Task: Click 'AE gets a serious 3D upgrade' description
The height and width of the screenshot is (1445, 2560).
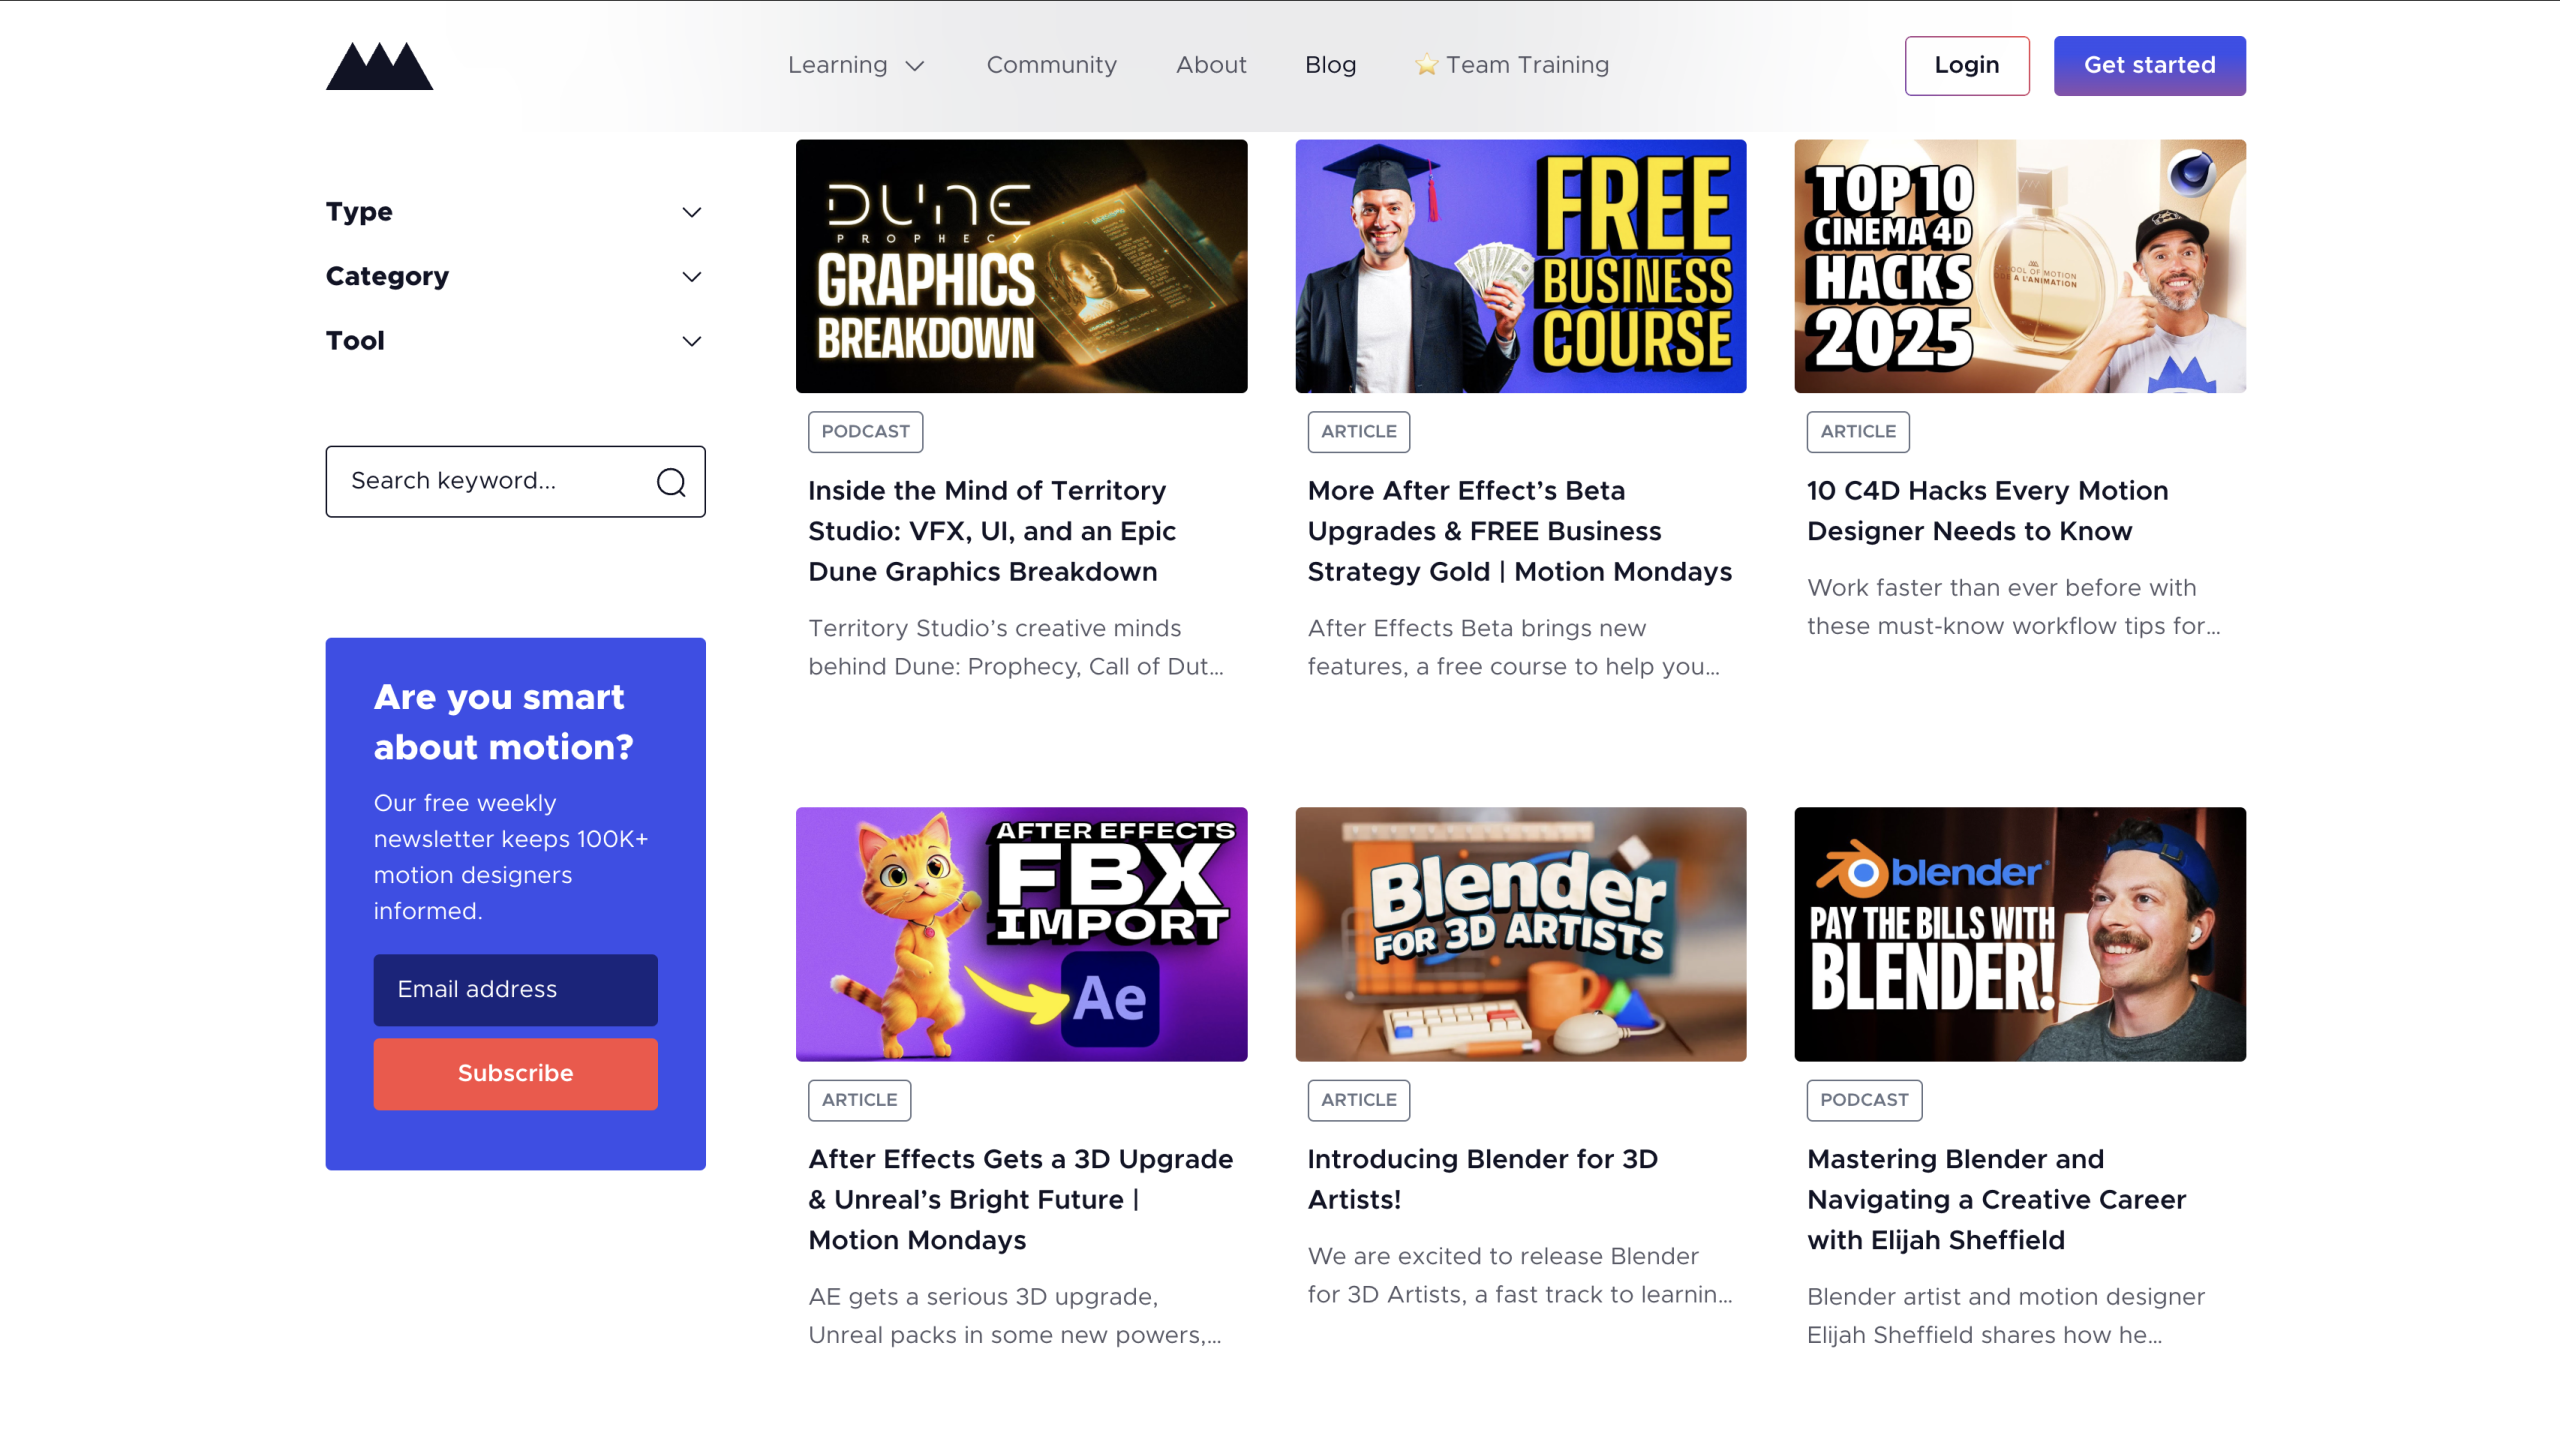Action: pos(1014,1315)
